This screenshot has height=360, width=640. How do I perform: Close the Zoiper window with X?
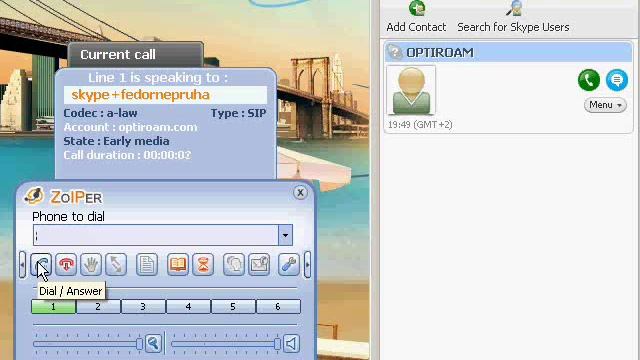[x=300, y=192]
